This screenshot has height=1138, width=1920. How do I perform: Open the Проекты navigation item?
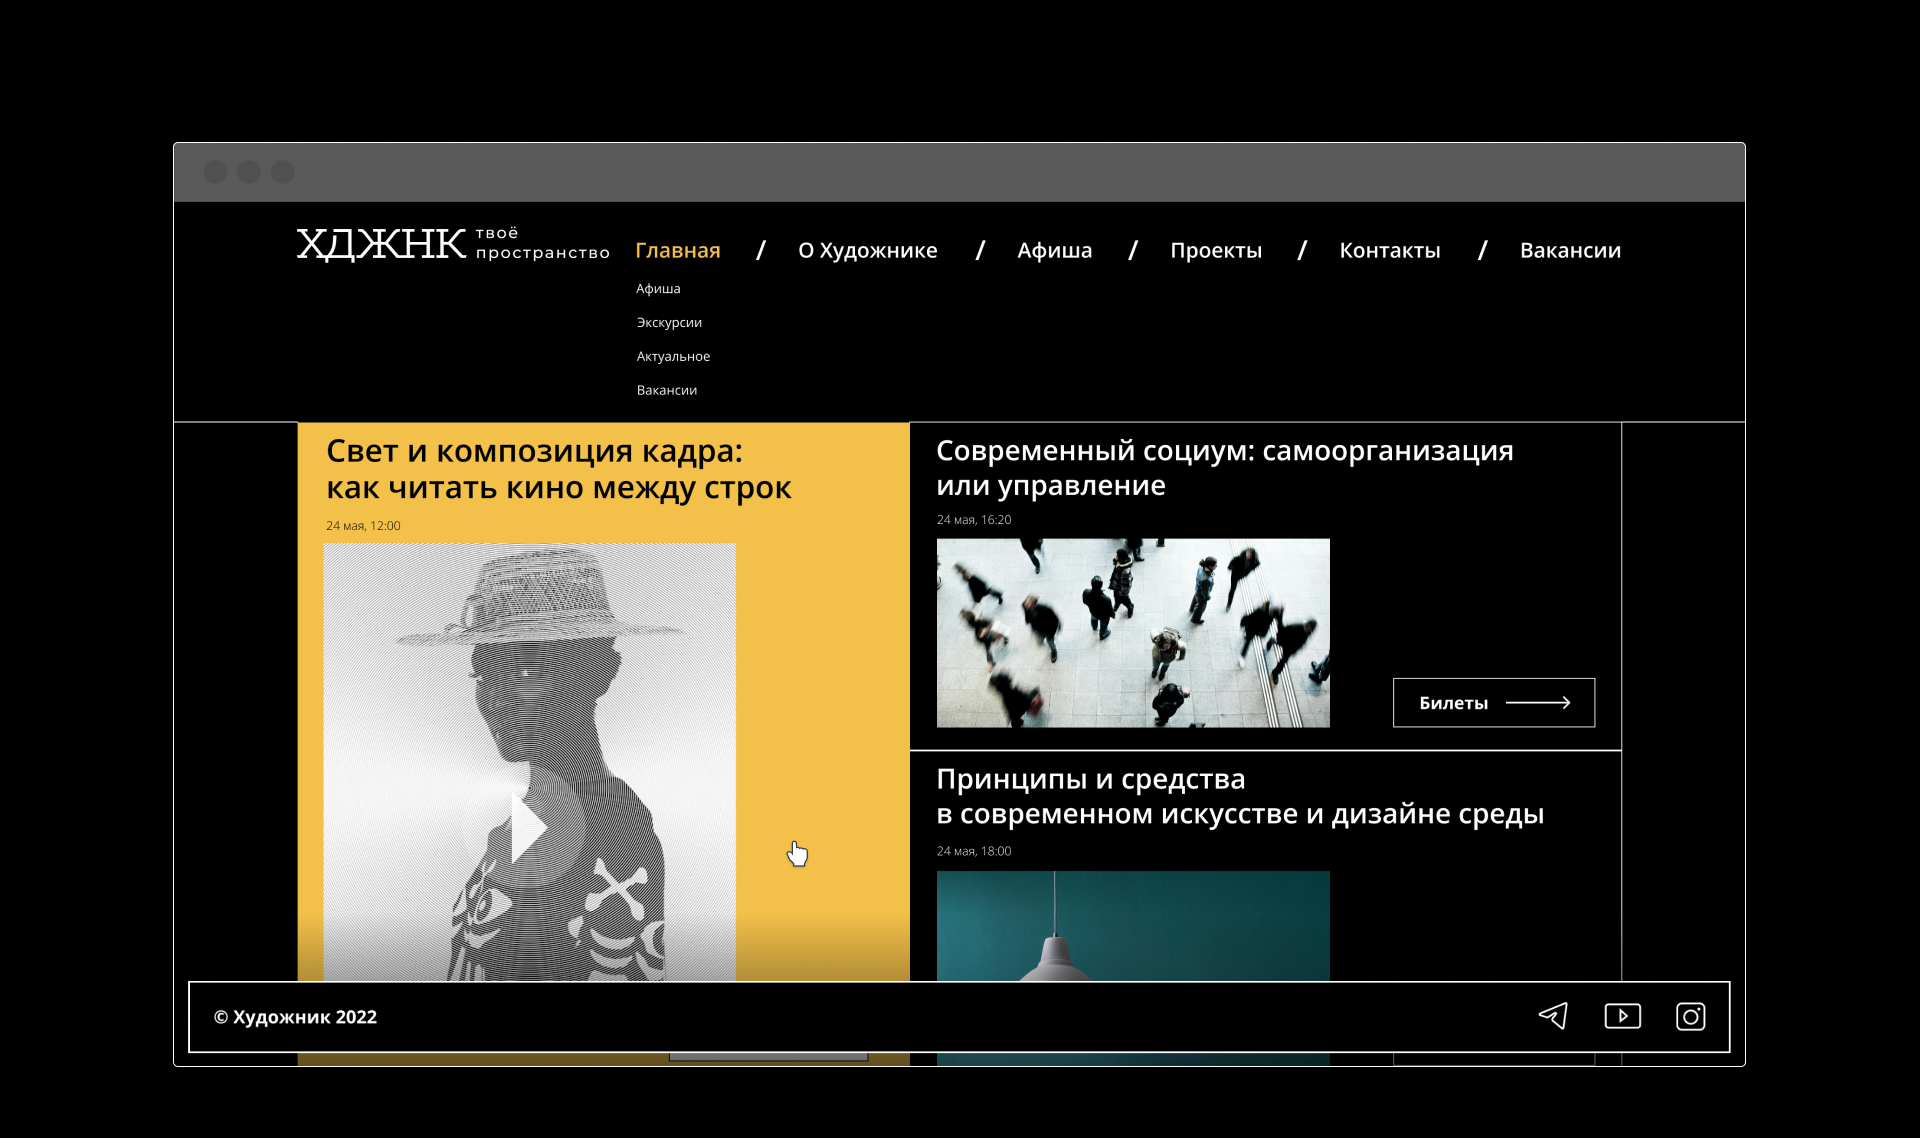point(1216,250)
